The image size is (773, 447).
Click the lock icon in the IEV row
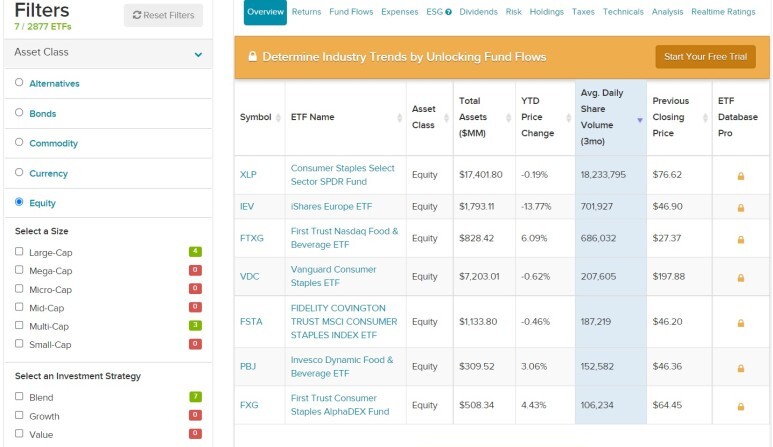click(x=740, y=208)
